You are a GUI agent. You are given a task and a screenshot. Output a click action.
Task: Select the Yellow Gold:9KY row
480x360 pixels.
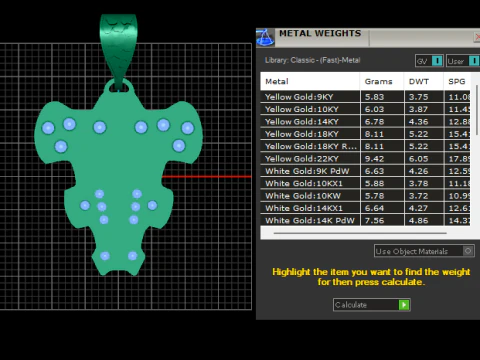click(x=365, y=97)
